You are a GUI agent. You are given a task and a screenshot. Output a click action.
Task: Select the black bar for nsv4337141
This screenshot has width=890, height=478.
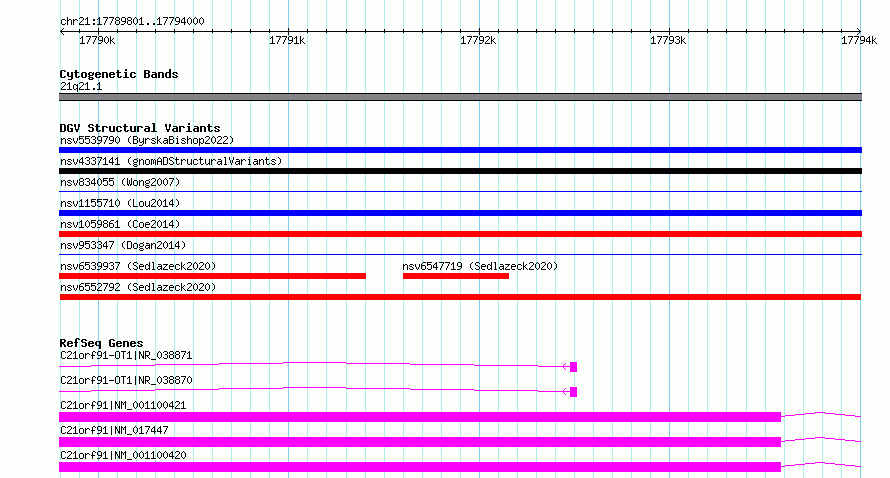(460, 171)
